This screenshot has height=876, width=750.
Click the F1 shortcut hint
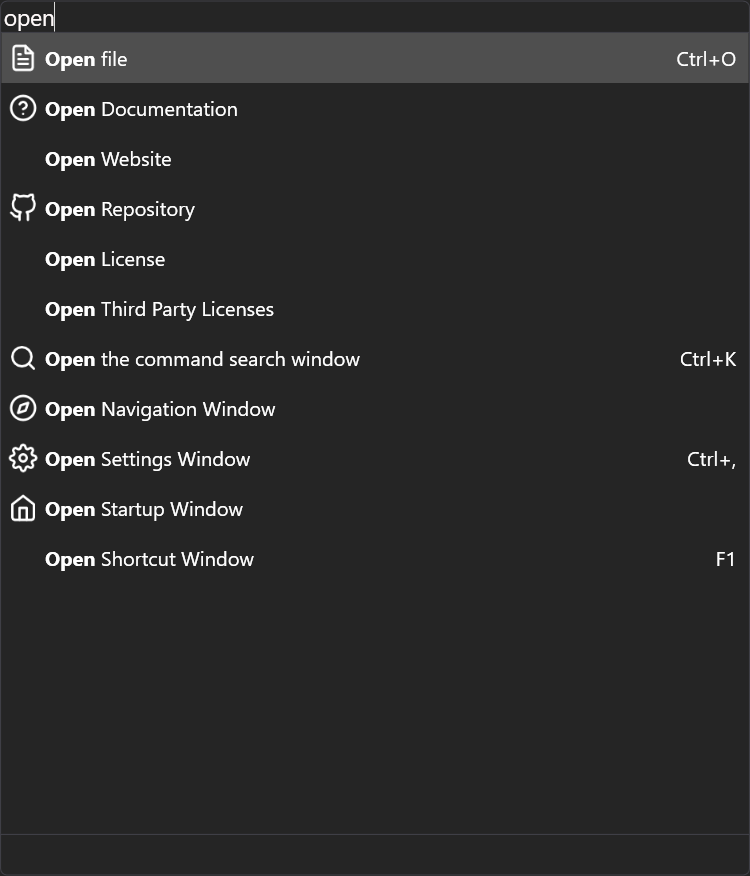point(725,559)
